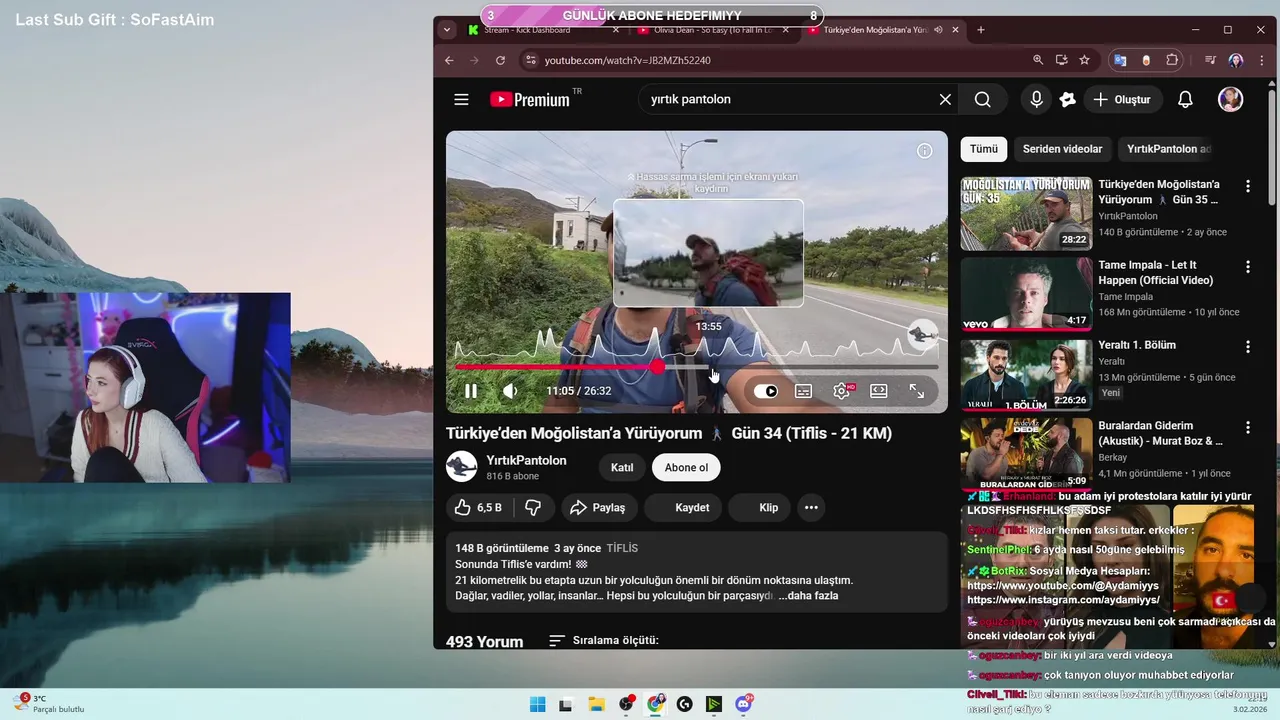Viewport: 1280px width, 720px height.
Task: Open Discord from the taskbar
Action: (x=743, y=704)
